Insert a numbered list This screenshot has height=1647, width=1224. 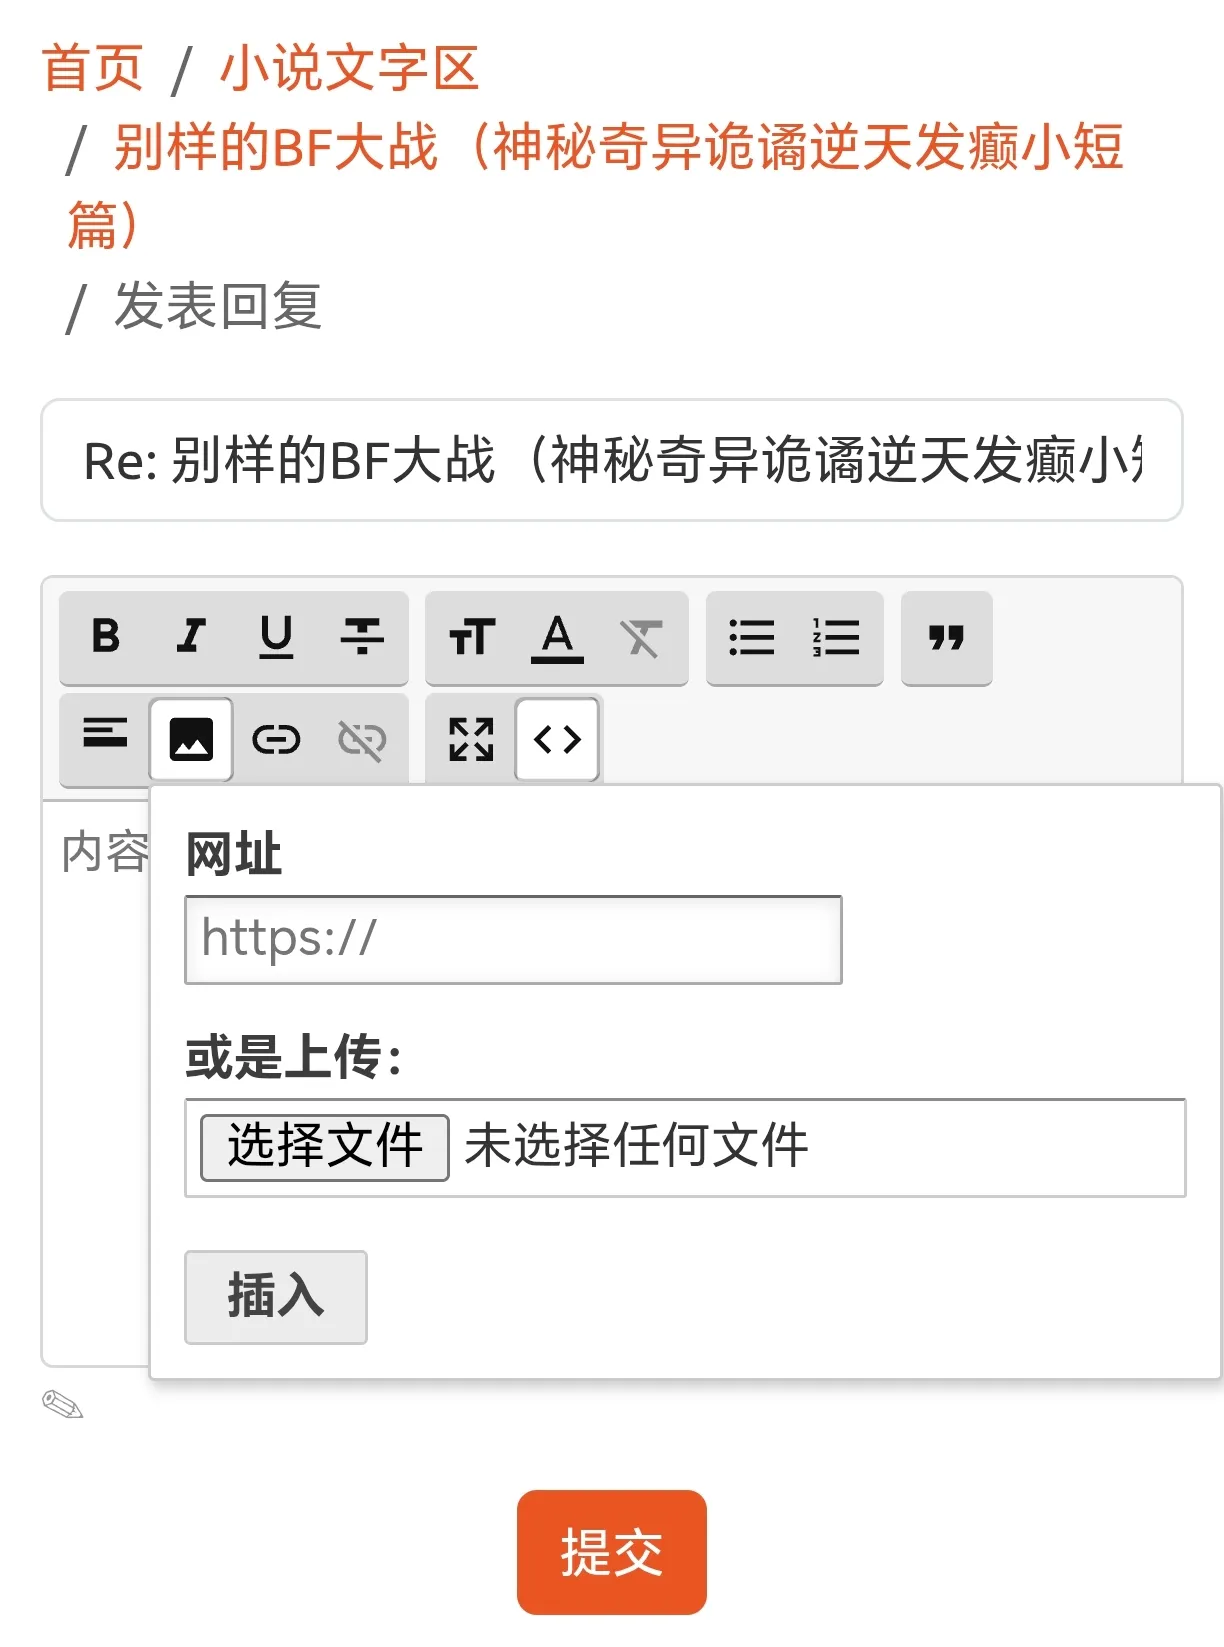click(x=837, y=636)
